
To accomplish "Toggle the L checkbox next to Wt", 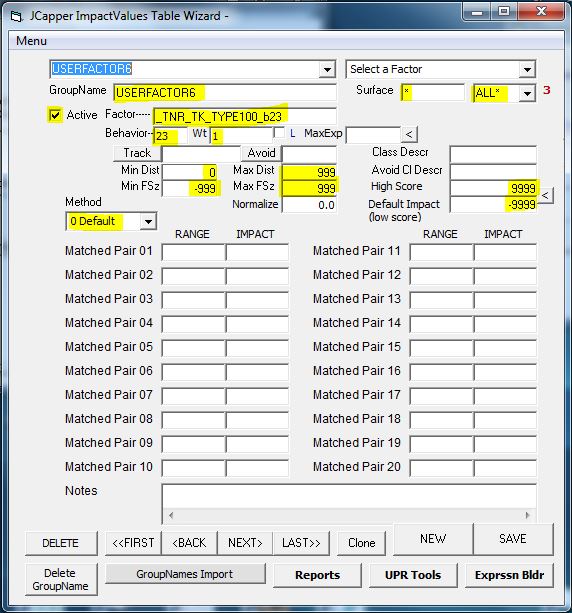I will pyautogui.click(x=279, y=132).
